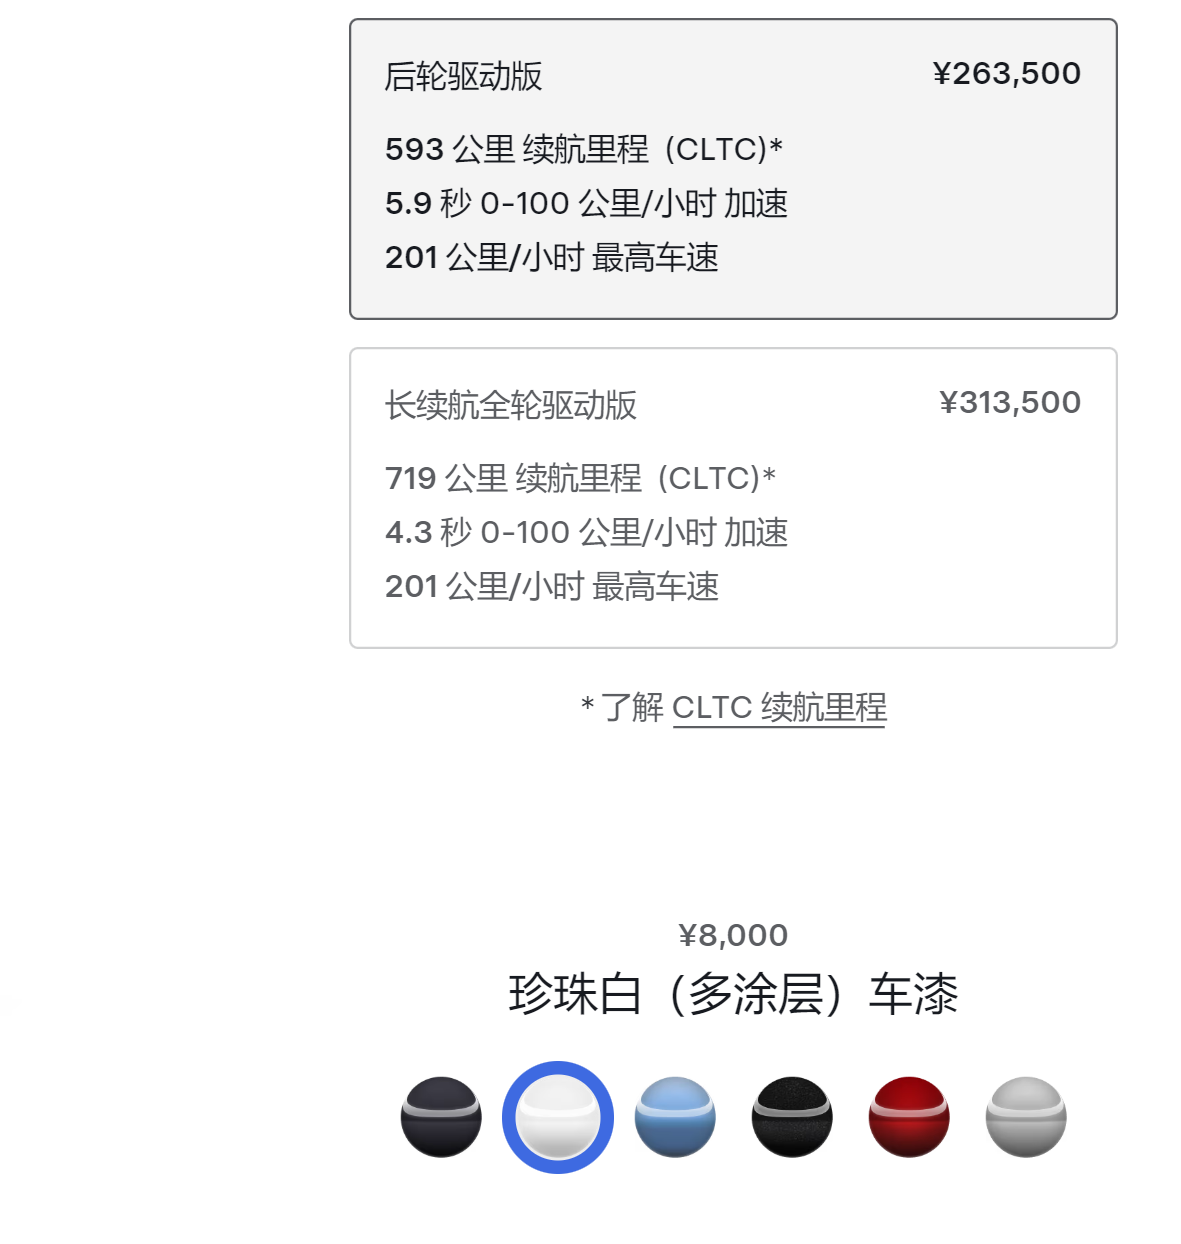This screenshot has height=1244, width=1181.
Task: Click the asterisk 了解 footnote text
Action: click(x=622, y=707)
